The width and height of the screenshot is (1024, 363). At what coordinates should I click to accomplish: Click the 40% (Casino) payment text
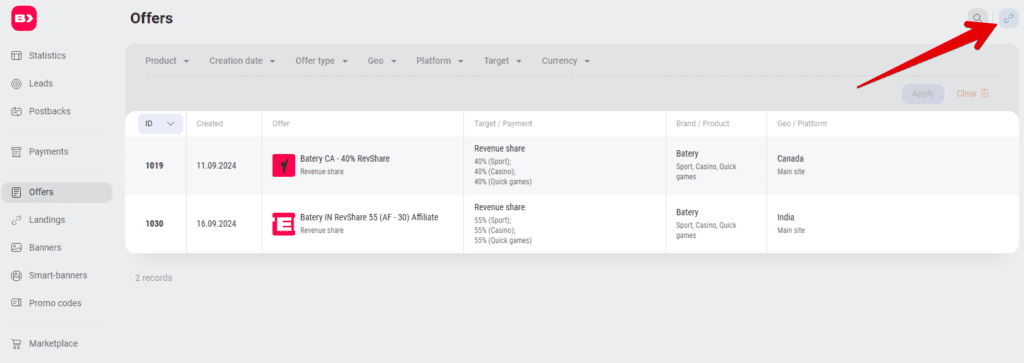click(x=494, y=172)
